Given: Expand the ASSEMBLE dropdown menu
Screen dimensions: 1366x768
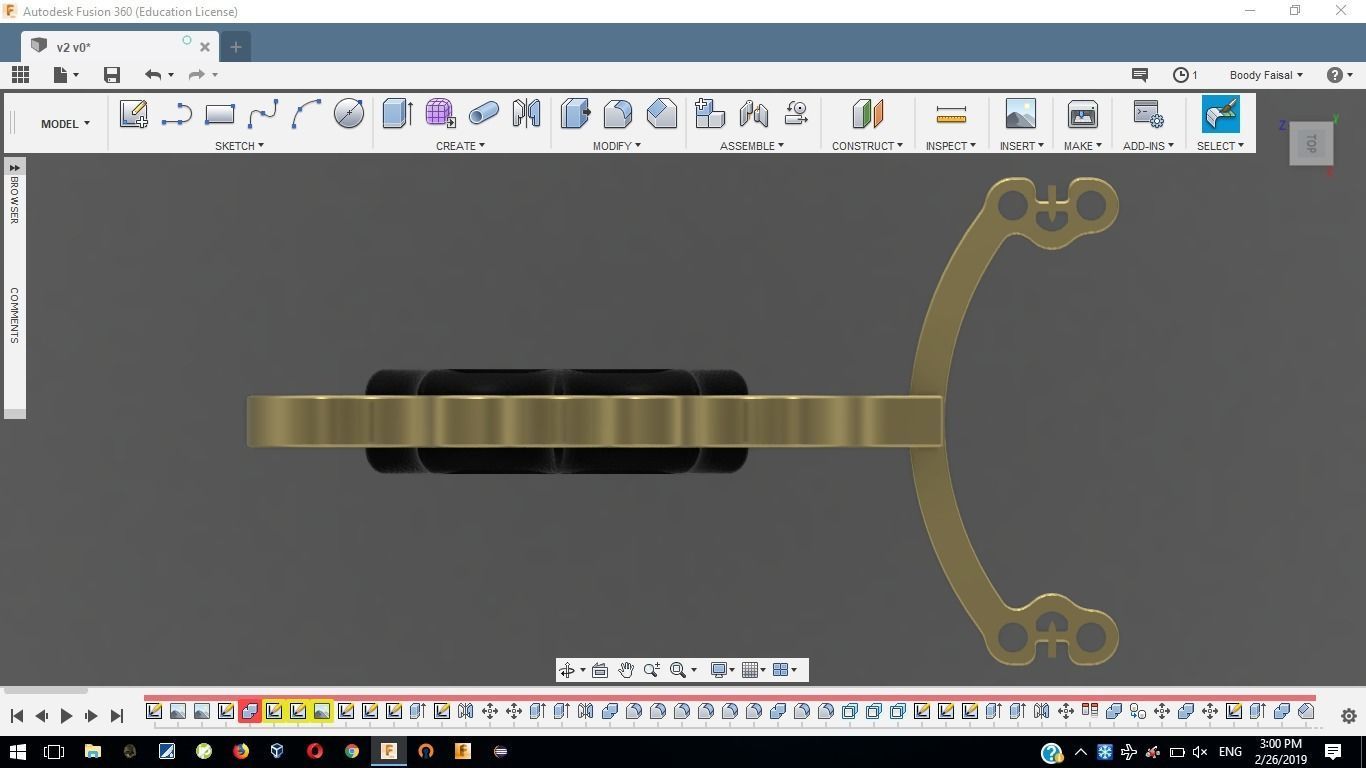Looking at the screenshot, I should pos(752,146).
